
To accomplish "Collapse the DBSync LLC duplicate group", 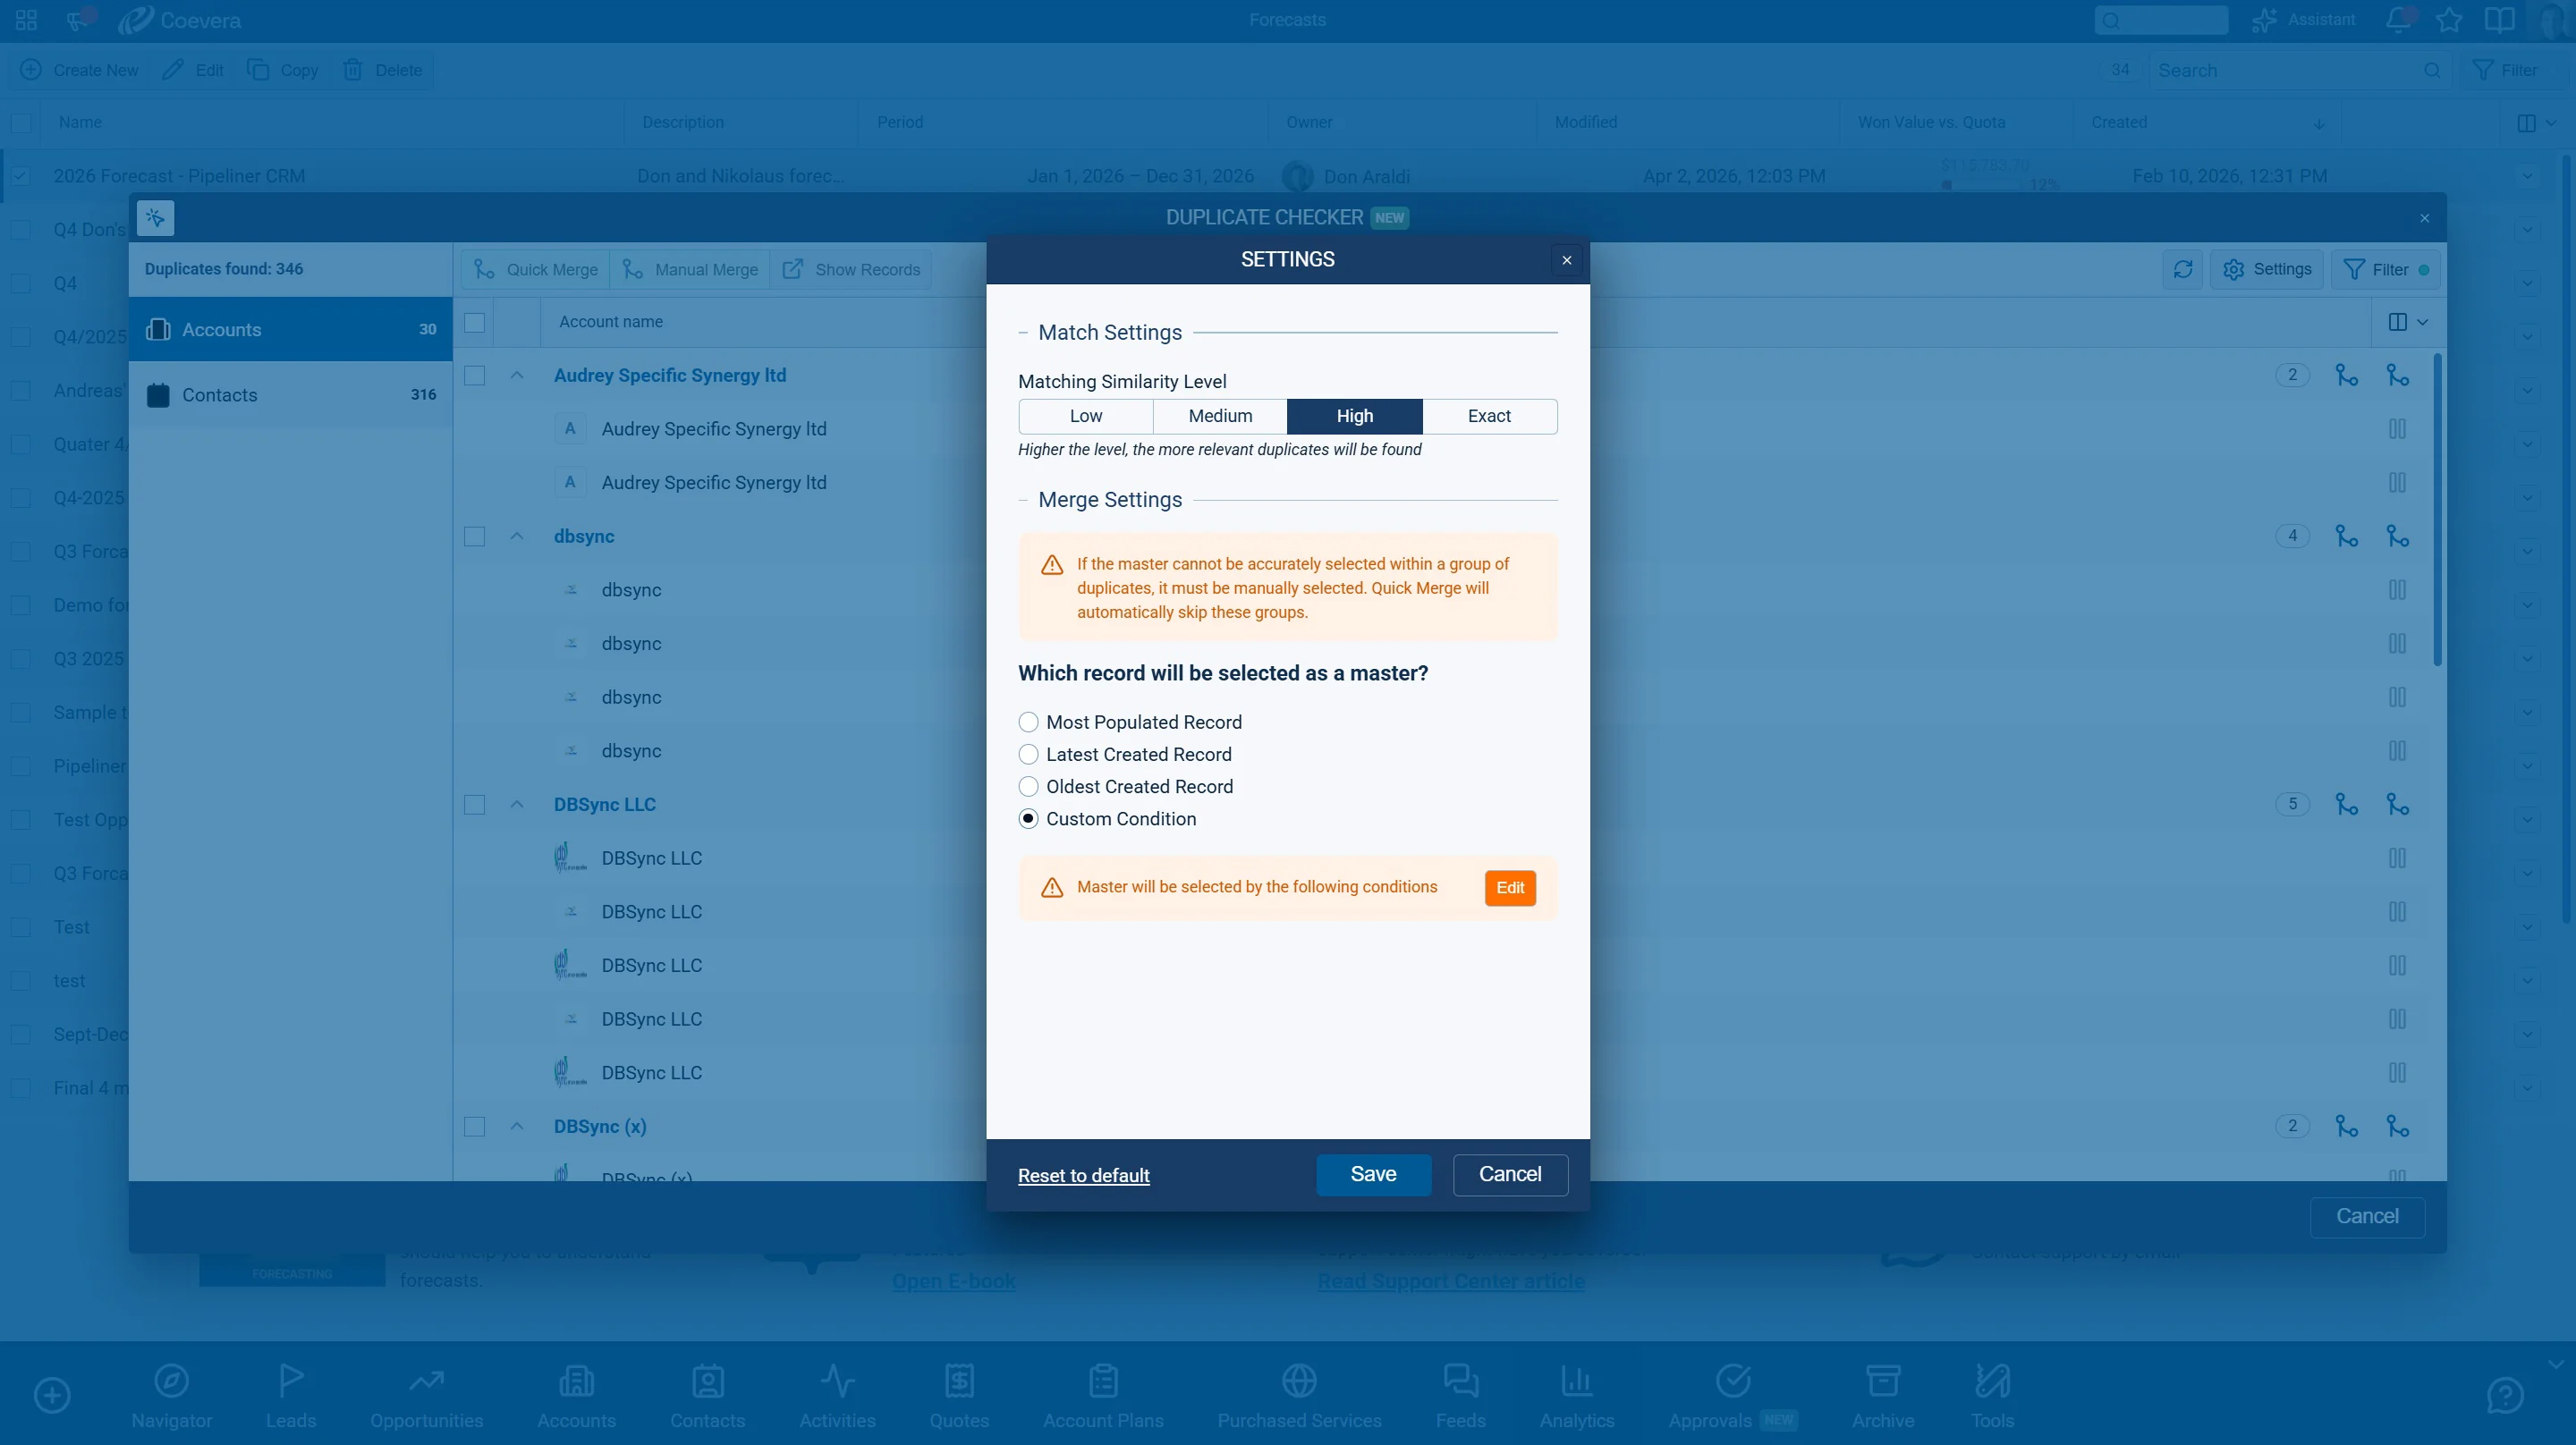I will (x=517, y=804).
